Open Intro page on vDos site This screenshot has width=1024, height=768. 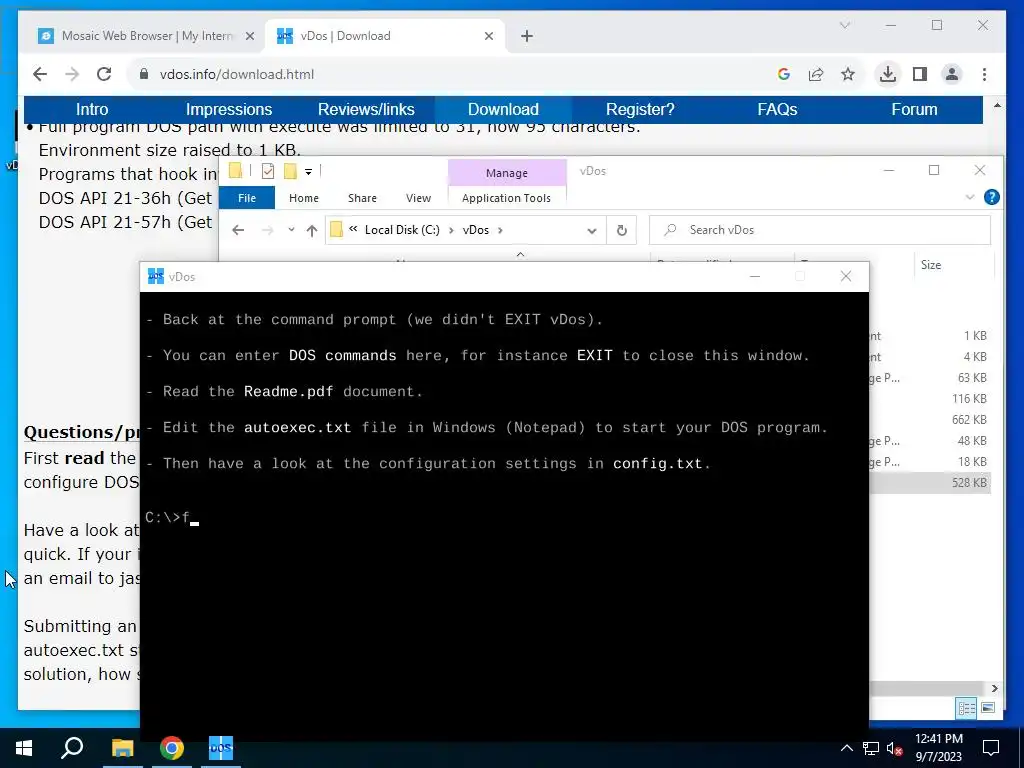pos(92,110)
